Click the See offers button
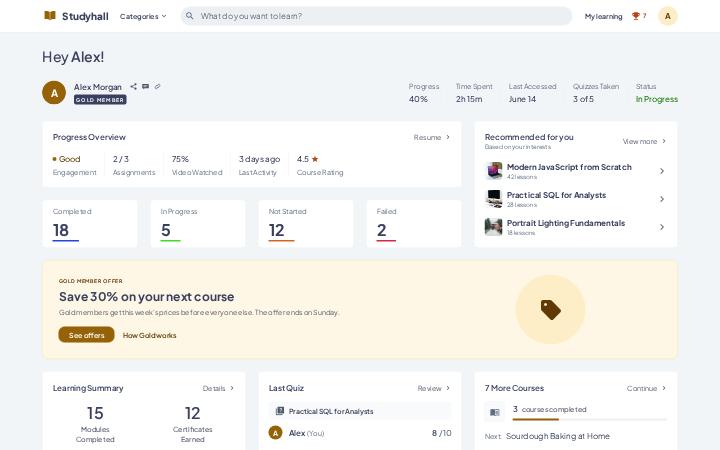 point(86,335)
